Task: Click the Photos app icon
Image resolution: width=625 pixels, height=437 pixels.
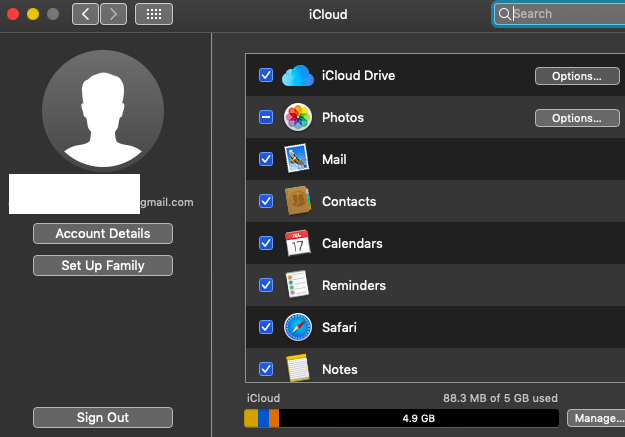Action: pyautogui.click(x=298, y=117)
